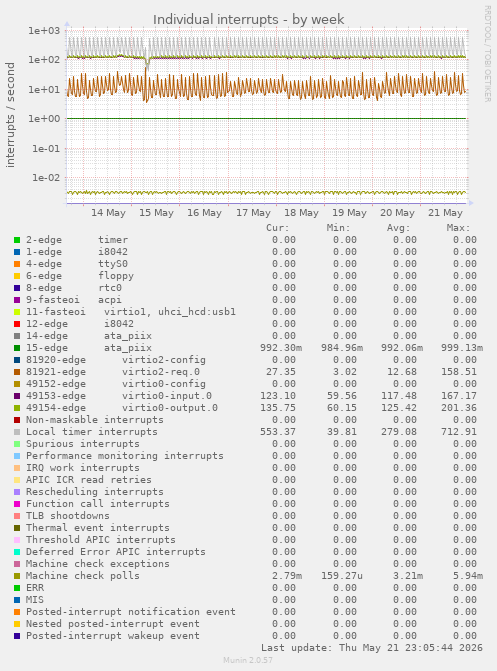The height and width of the screenshot is (671, 497).
Task: Click the olive Machine check polls swatch
Action: click(x=17, y=576)
